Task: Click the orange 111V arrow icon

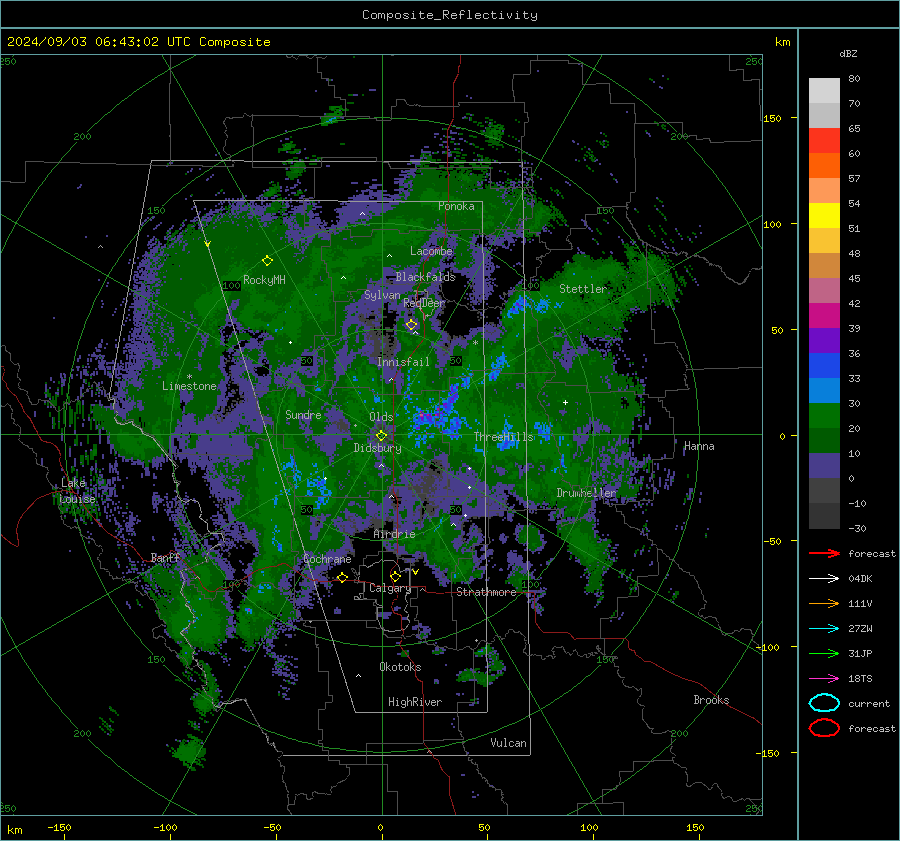Action: point(824,603)
